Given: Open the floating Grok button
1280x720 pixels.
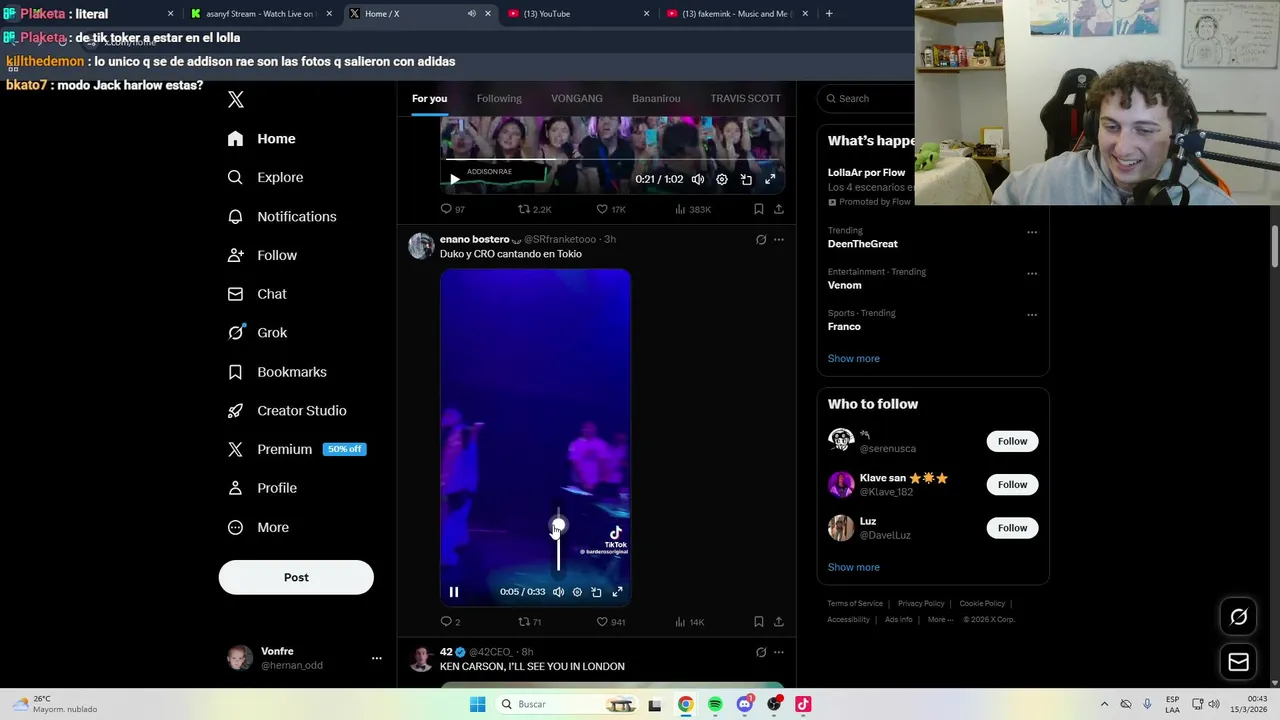Looking at the screenshot, I should click(1238, 617).
